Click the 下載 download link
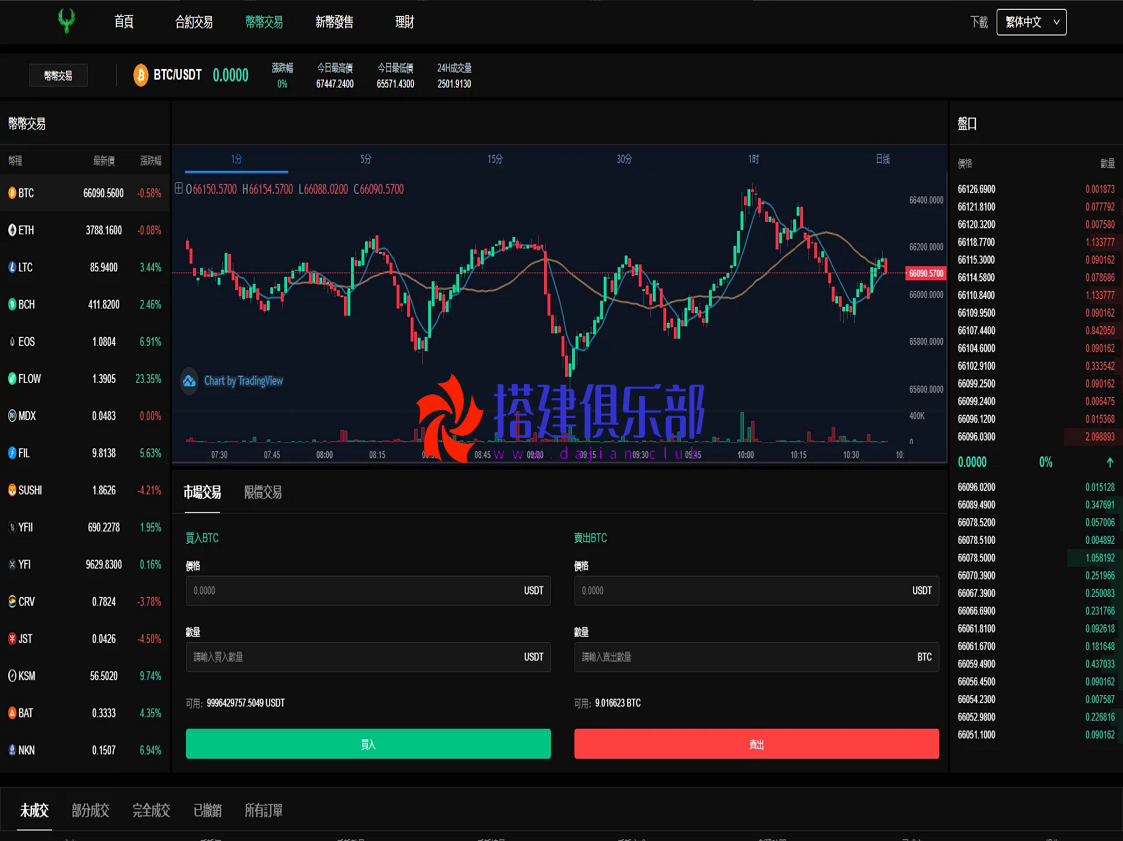This screenshot has height=841, width=1123. point(979,22)
